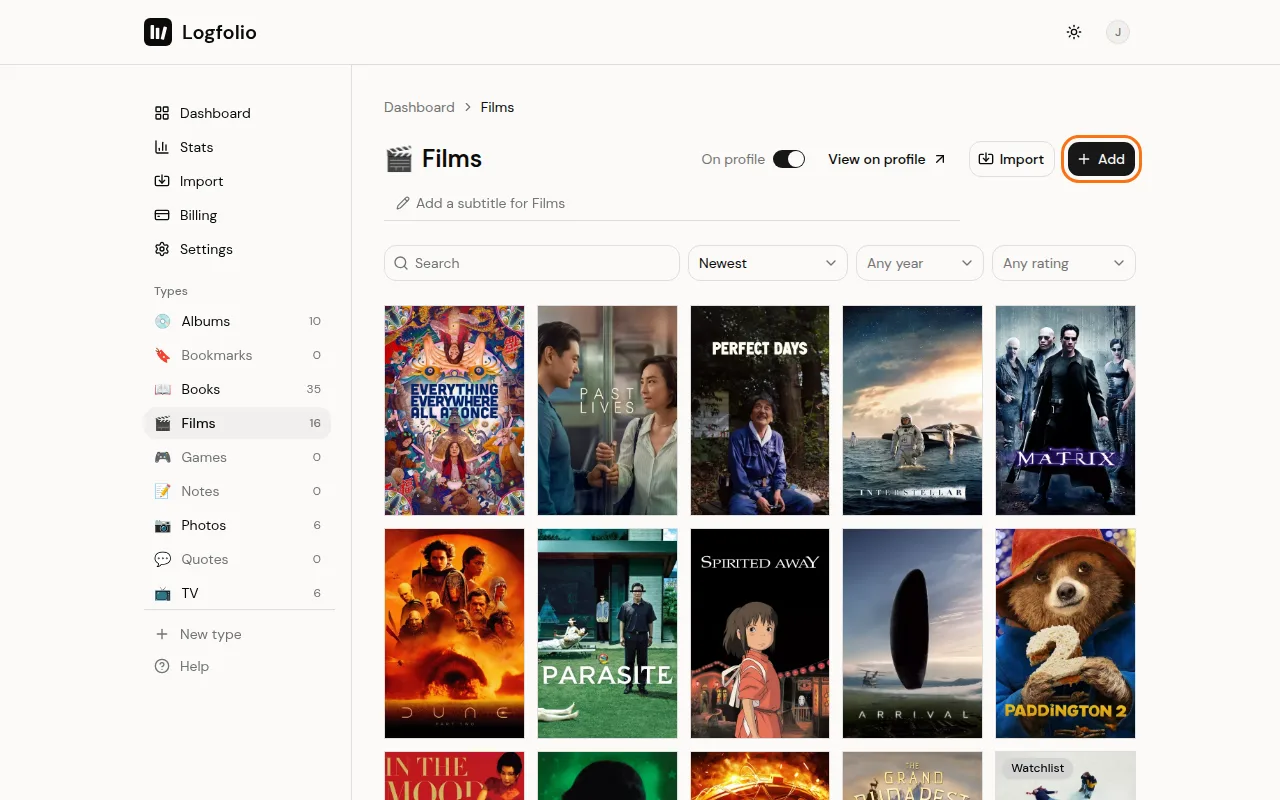Click the Types section label
The image size is (1280, 800).
[x=171, y=291]
